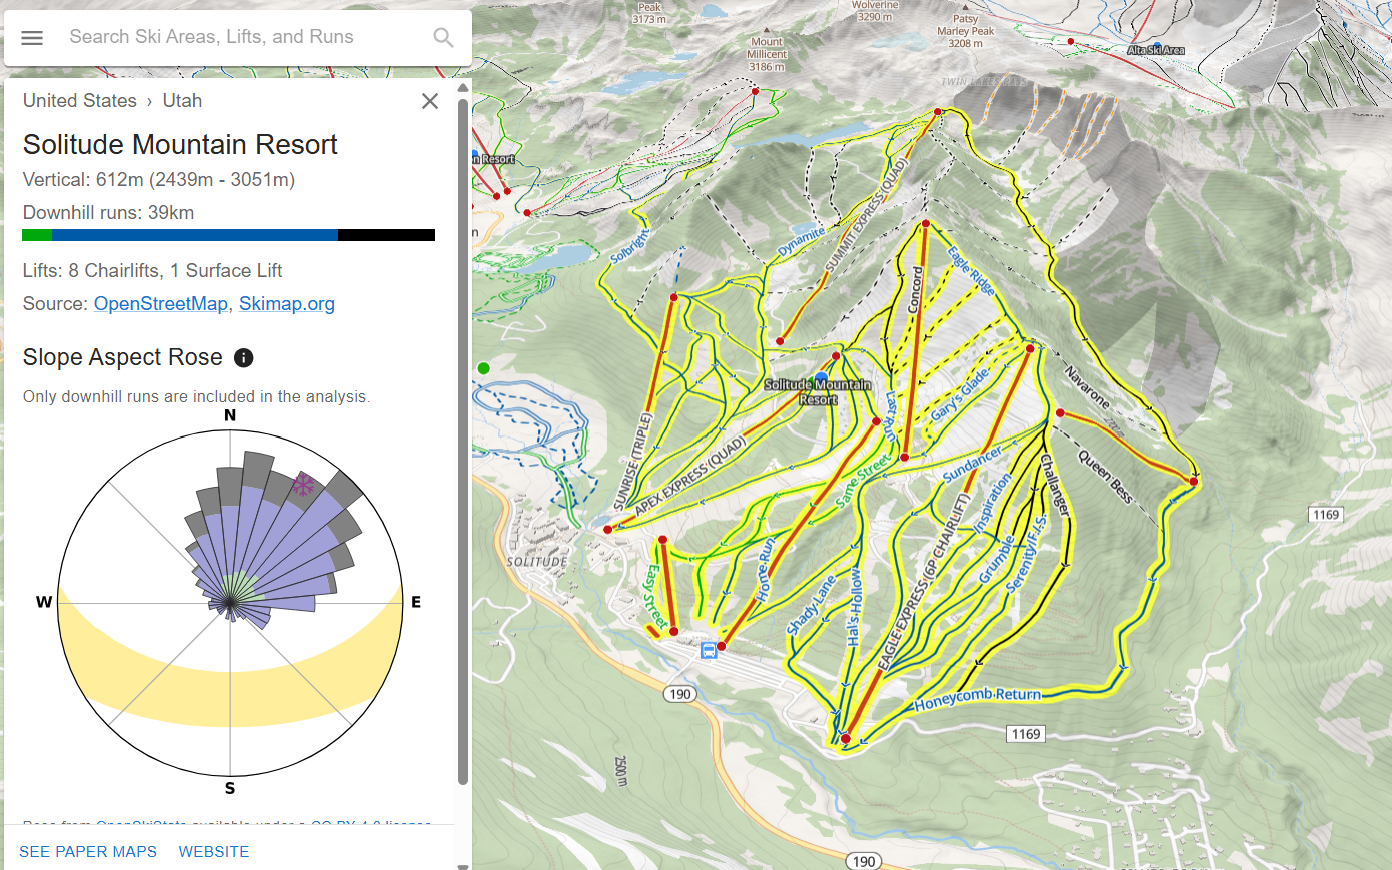Click the SOLITUDE village label on the map
The width and height of the screenshot is (1392, 870).
(x=537, y=562)
